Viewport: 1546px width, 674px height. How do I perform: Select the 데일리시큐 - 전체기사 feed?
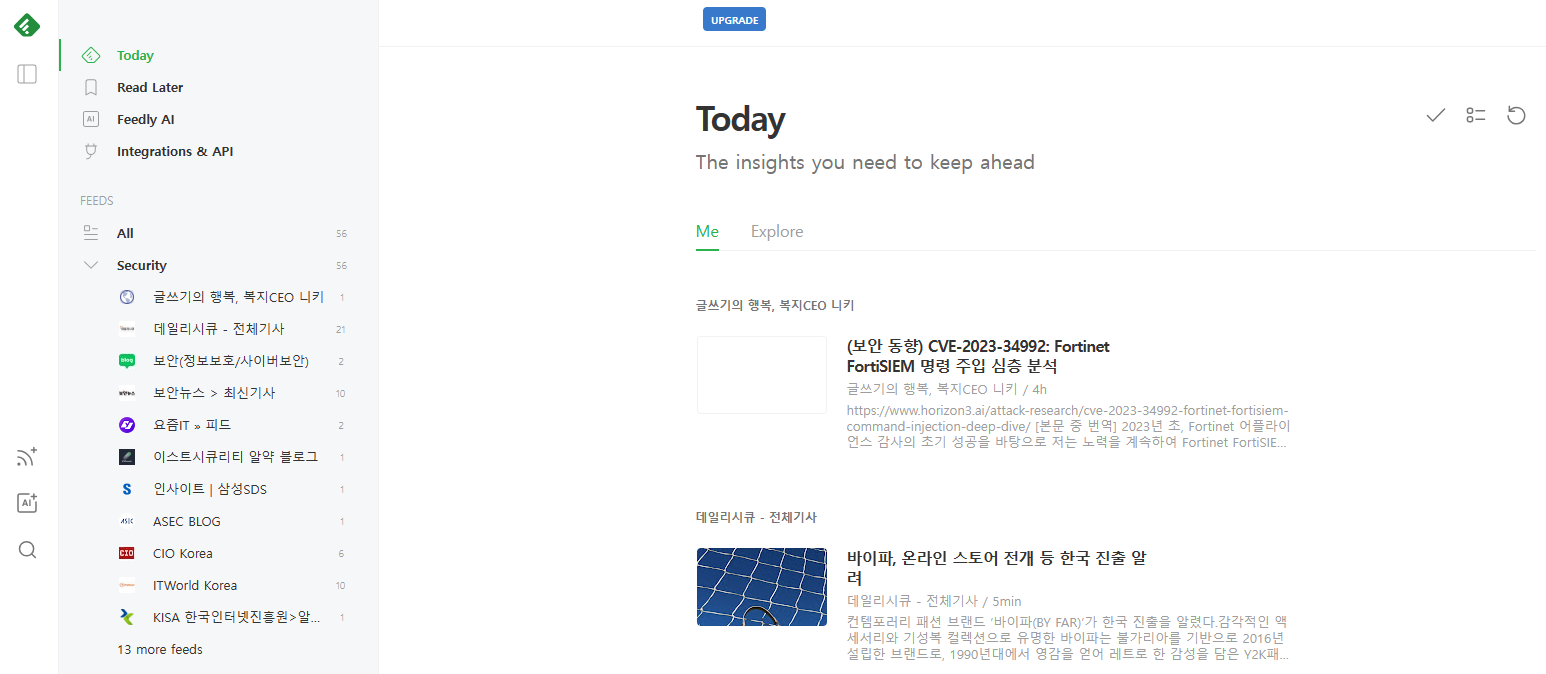pos(219,329)
